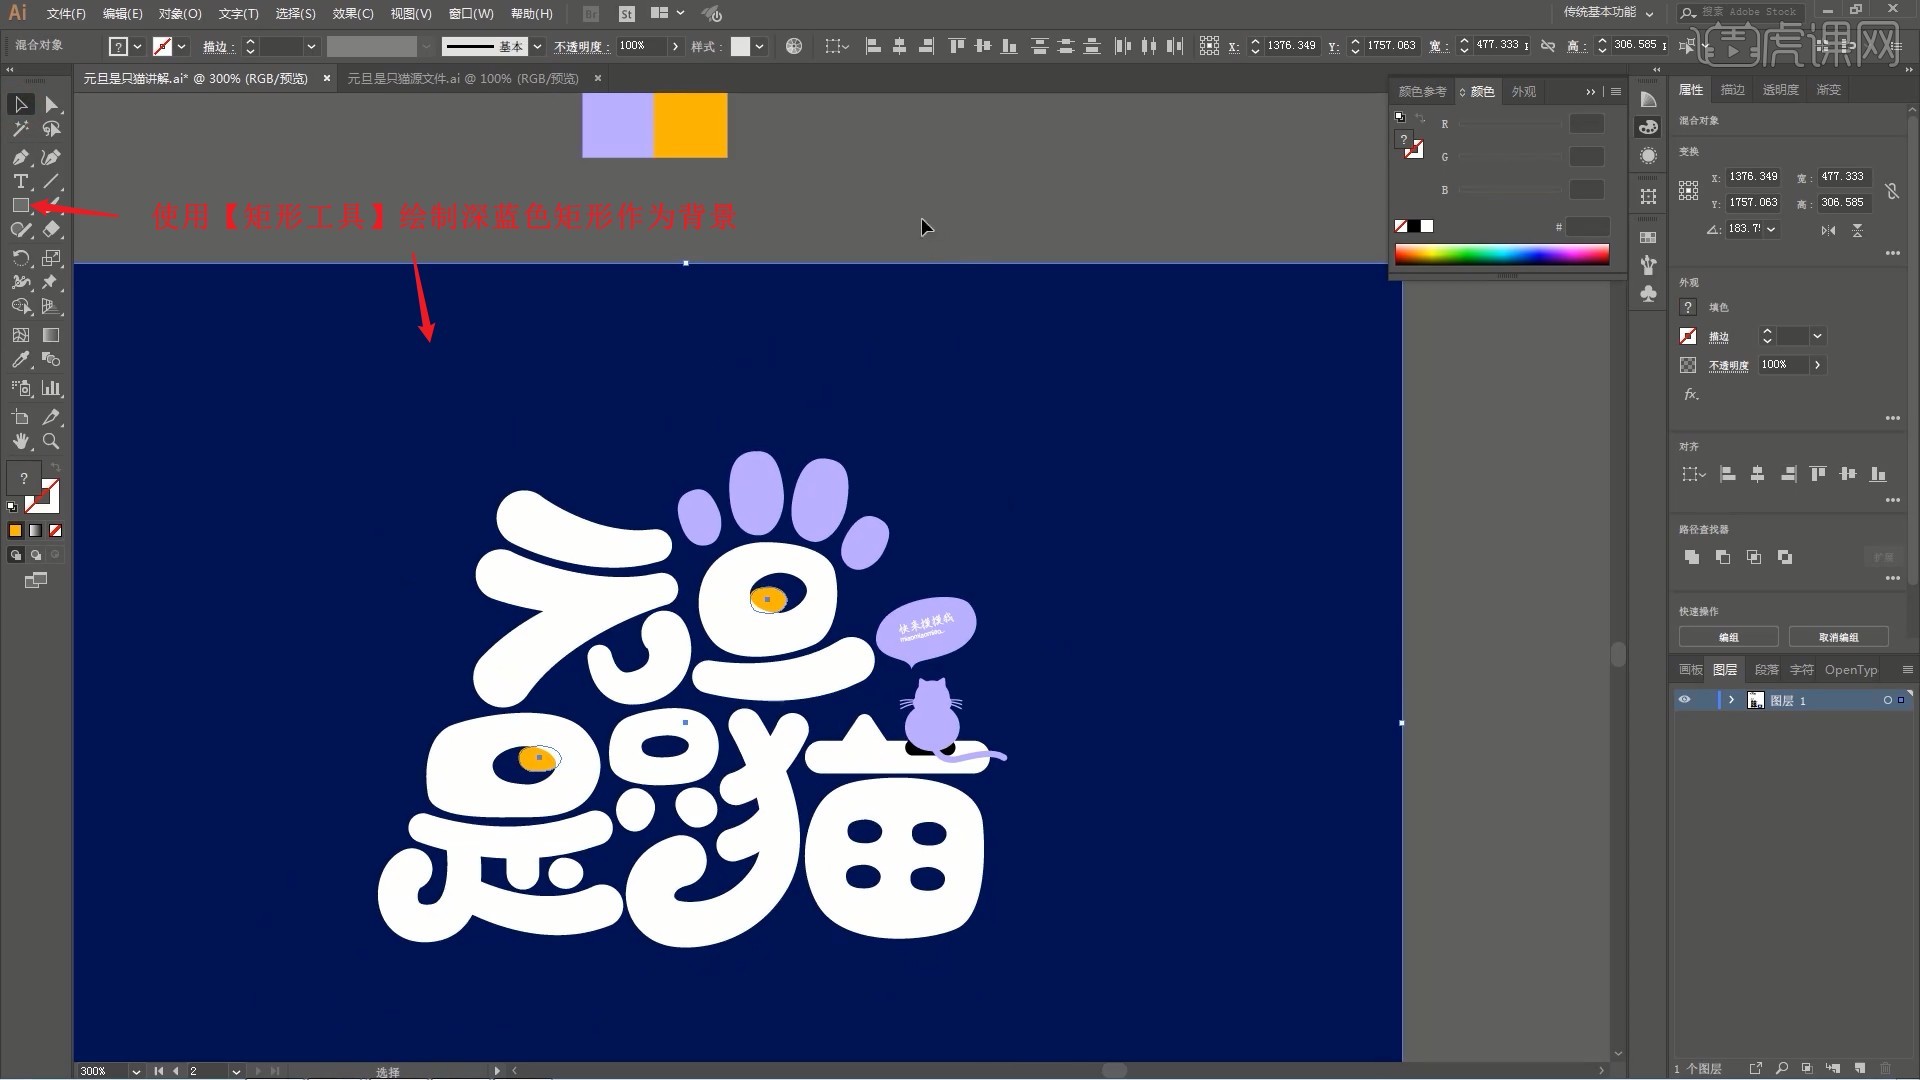The height and width of the screenshot is (1080, 1920).
Task: Select the Pen tool in toolbar
Action: click(x=20, y=156)
